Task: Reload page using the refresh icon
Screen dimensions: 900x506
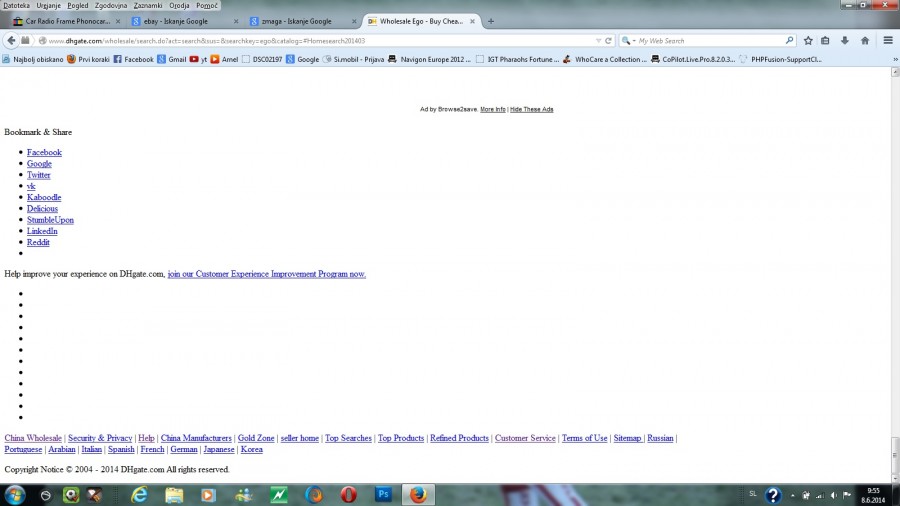Action: (608, 41)
